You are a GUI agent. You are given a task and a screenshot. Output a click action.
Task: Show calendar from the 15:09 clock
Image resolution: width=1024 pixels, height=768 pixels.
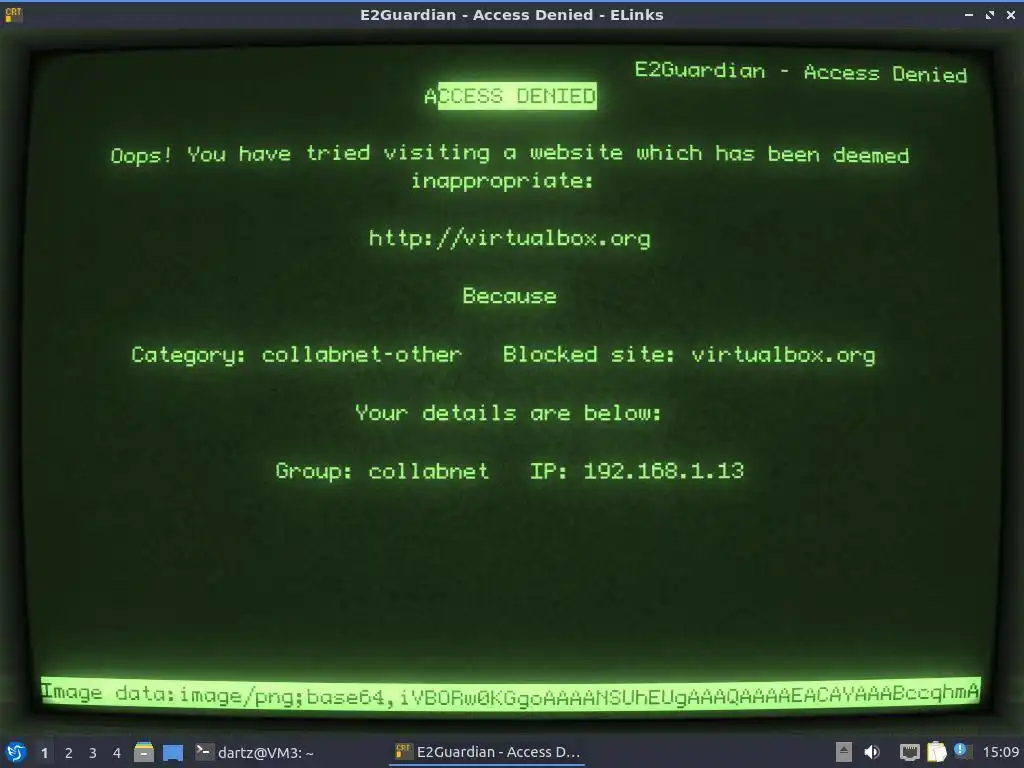(1000, 752)
